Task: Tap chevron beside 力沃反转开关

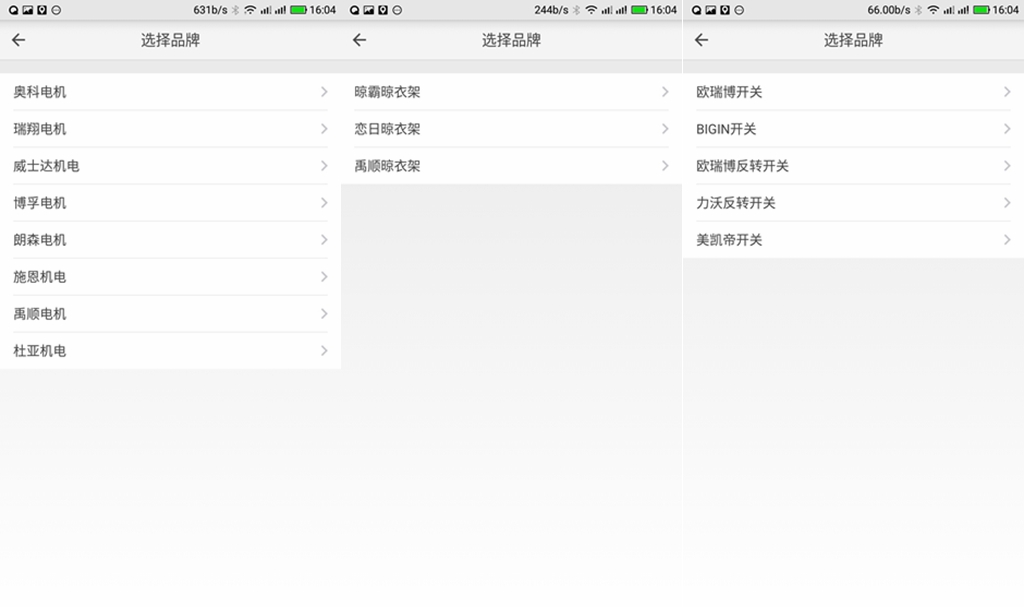Action: (1007, 203)
